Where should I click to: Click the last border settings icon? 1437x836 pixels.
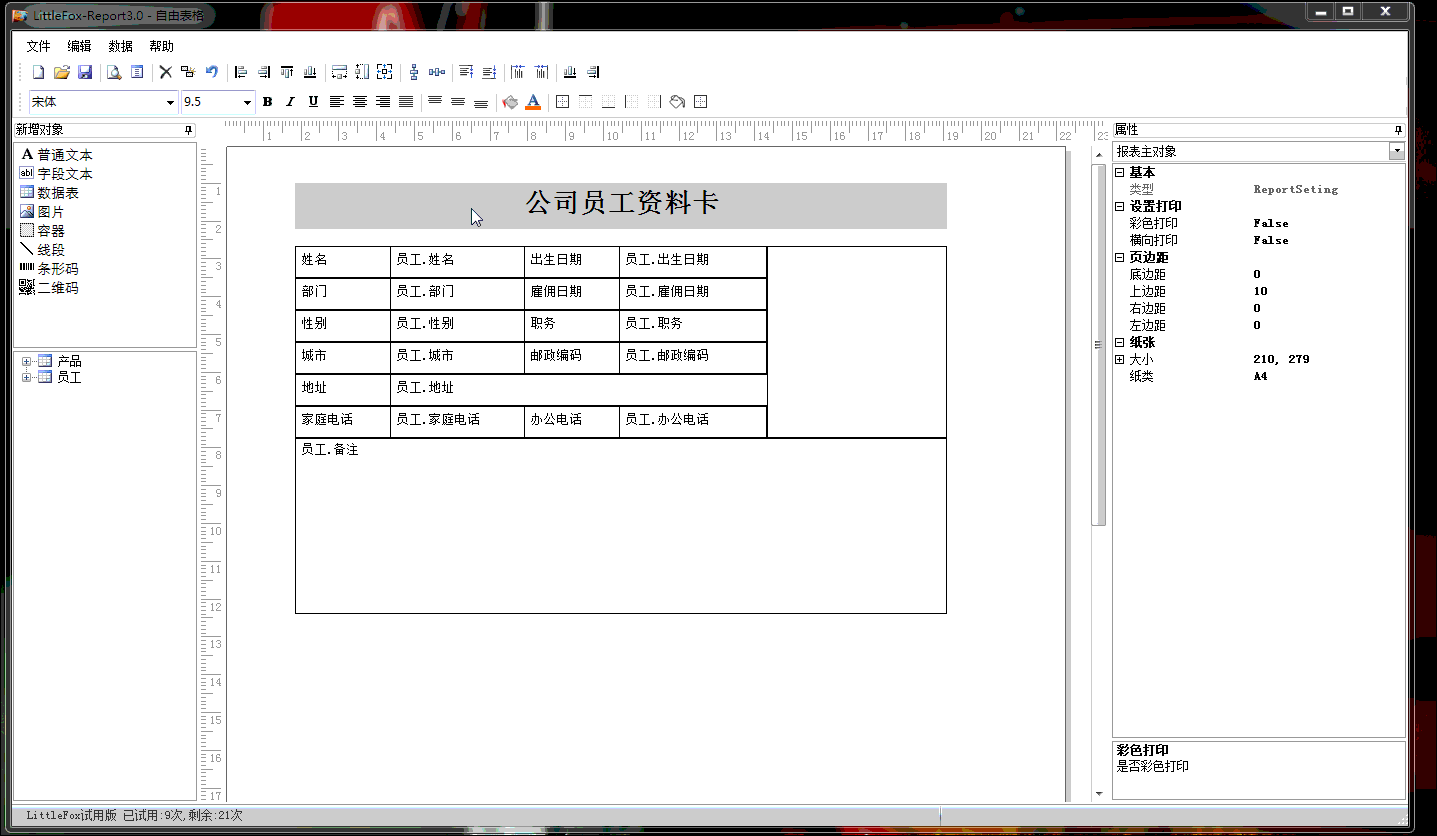(x=700, y=101)
